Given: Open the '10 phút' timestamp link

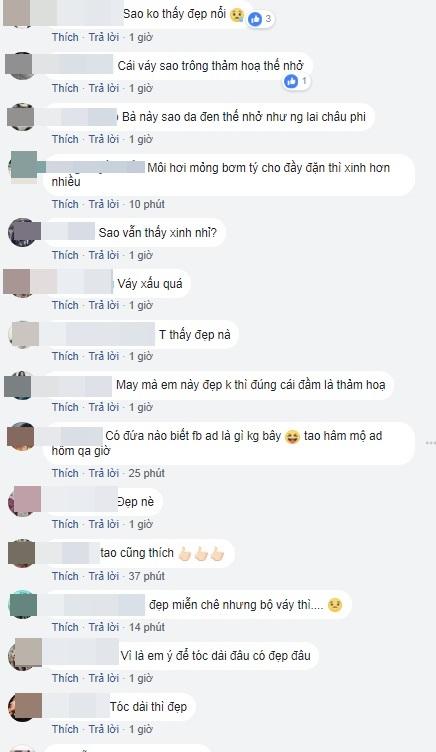Looking at the screenshot, I should pos(147,204).
